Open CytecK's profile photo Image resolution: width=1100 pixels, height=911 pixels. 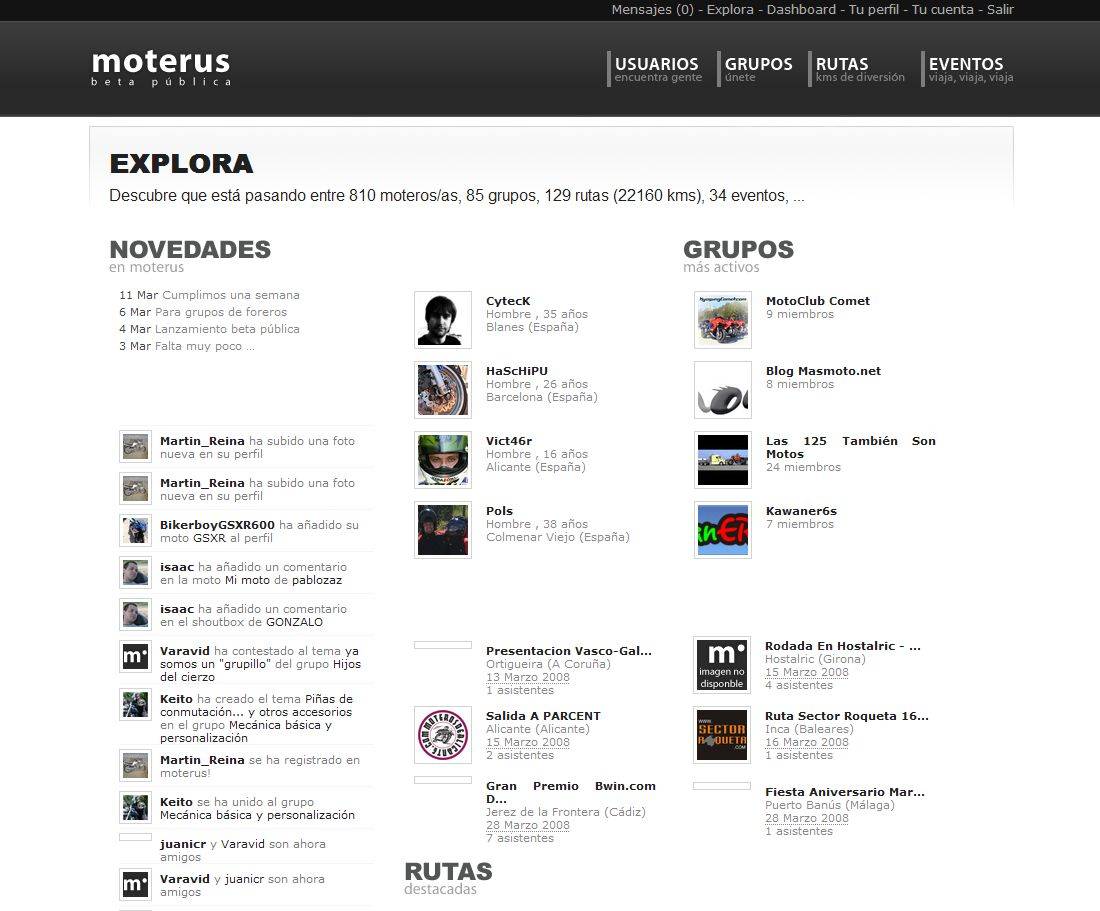(x=443, y=320)
